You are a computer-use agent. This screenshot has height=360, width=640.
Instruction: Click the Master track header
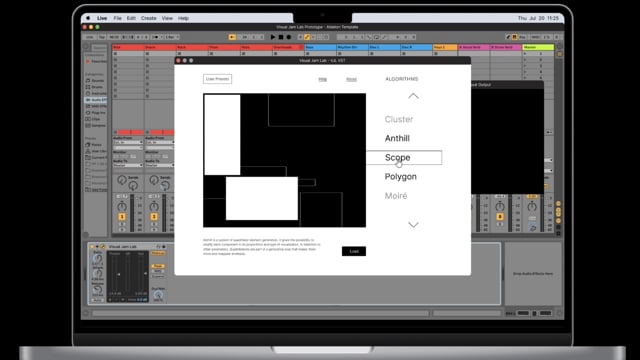pos(538,47)
